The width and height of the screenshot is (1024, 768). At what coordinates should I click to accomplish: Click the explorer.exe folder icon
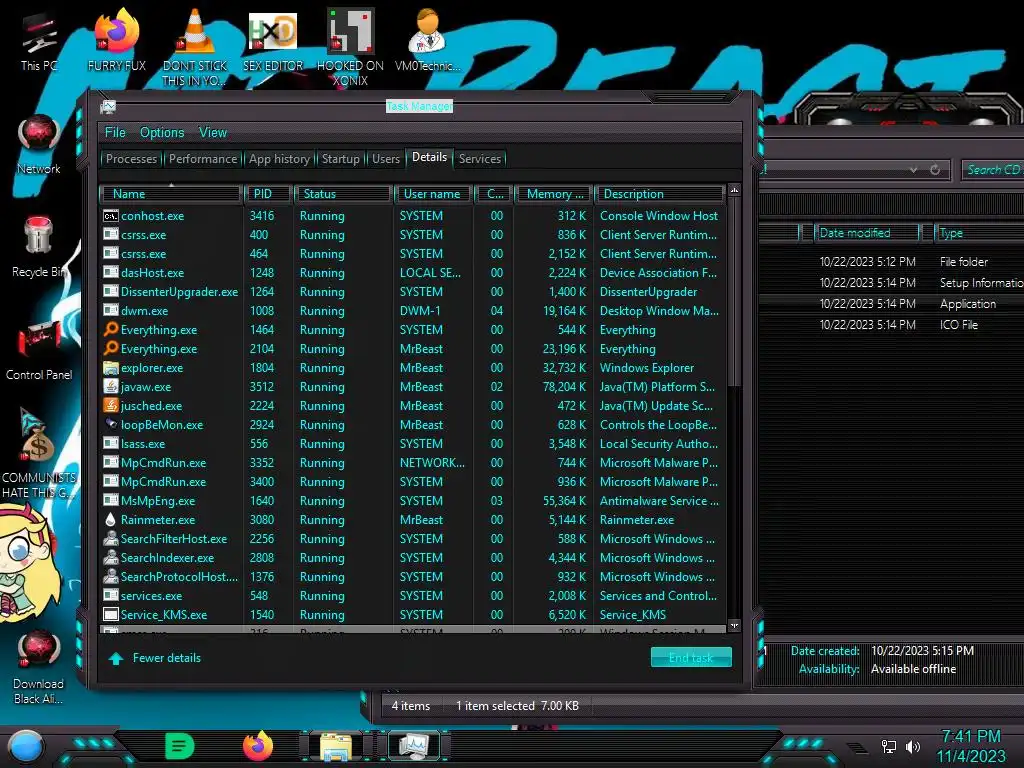(110, 368)
